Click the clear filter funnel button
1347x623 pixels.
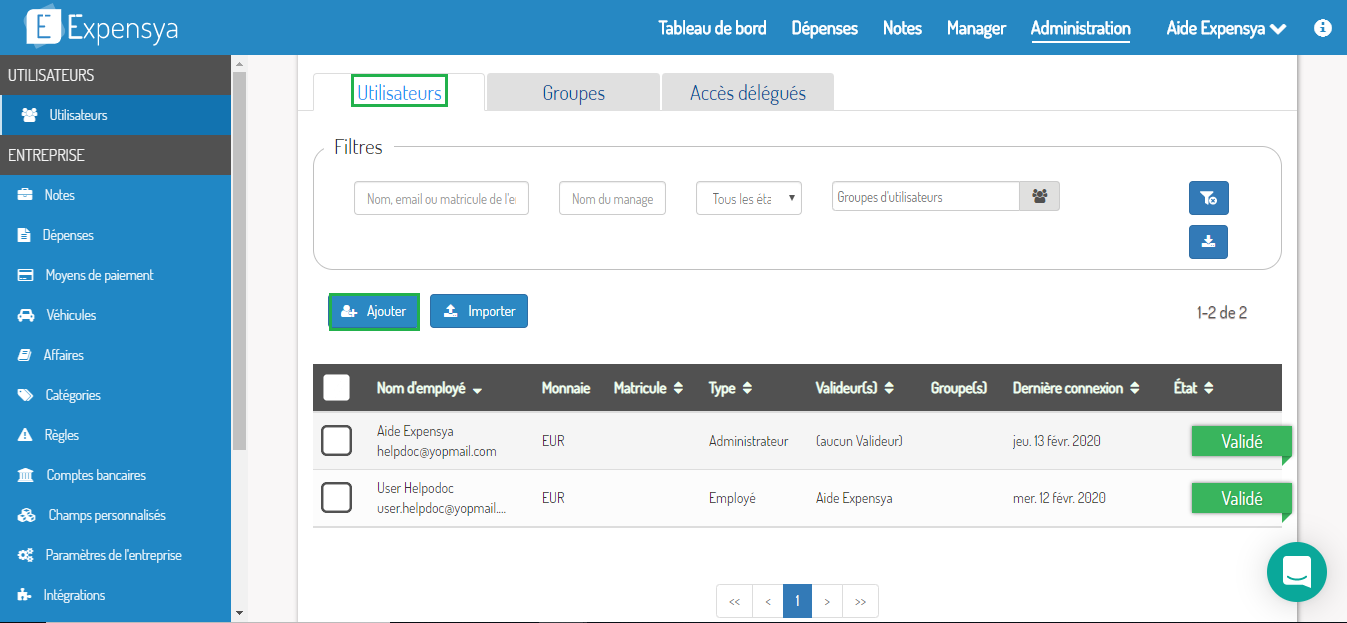point(1209,198)
